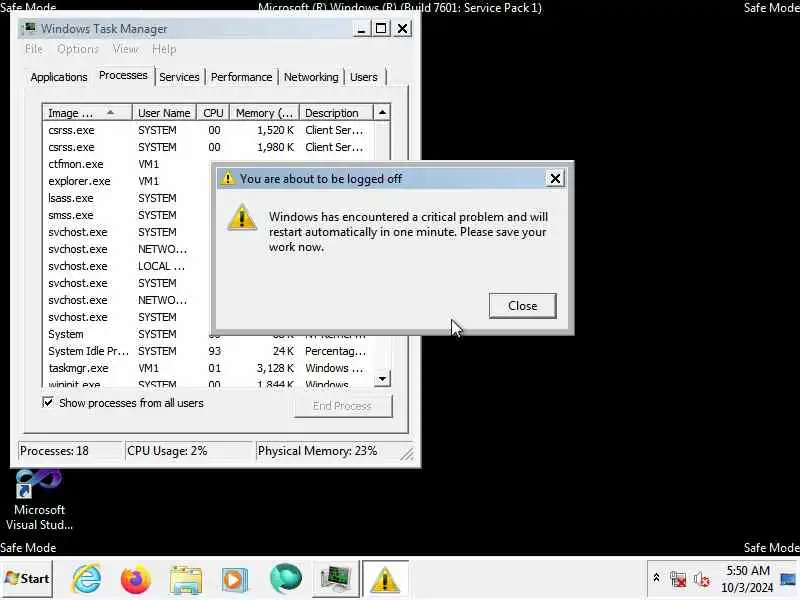Viewport: 800px width, 600px height.
Task: Click the Start button
Action: click(x=27, y=579)
